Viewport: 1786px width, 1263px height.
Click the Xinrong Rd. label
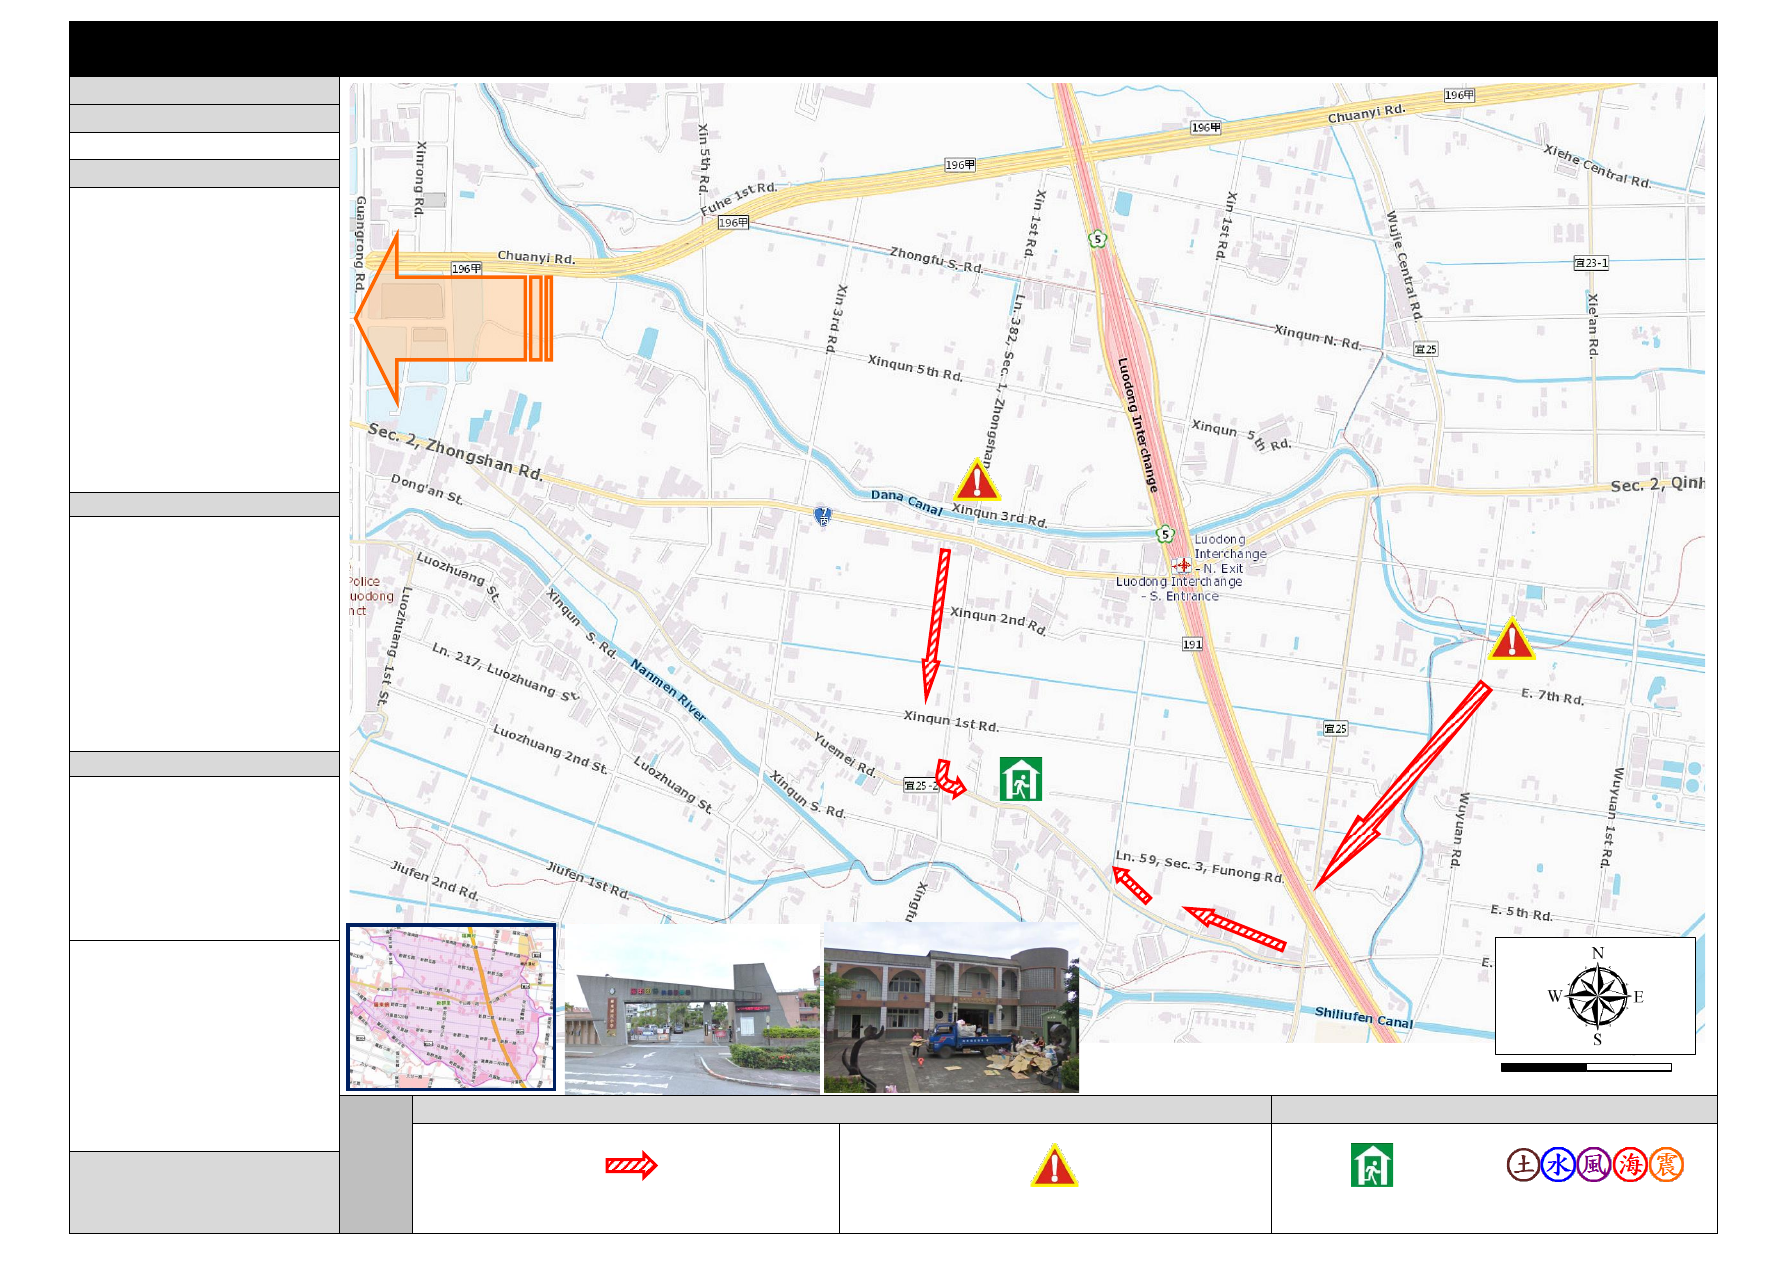[420, 179]
